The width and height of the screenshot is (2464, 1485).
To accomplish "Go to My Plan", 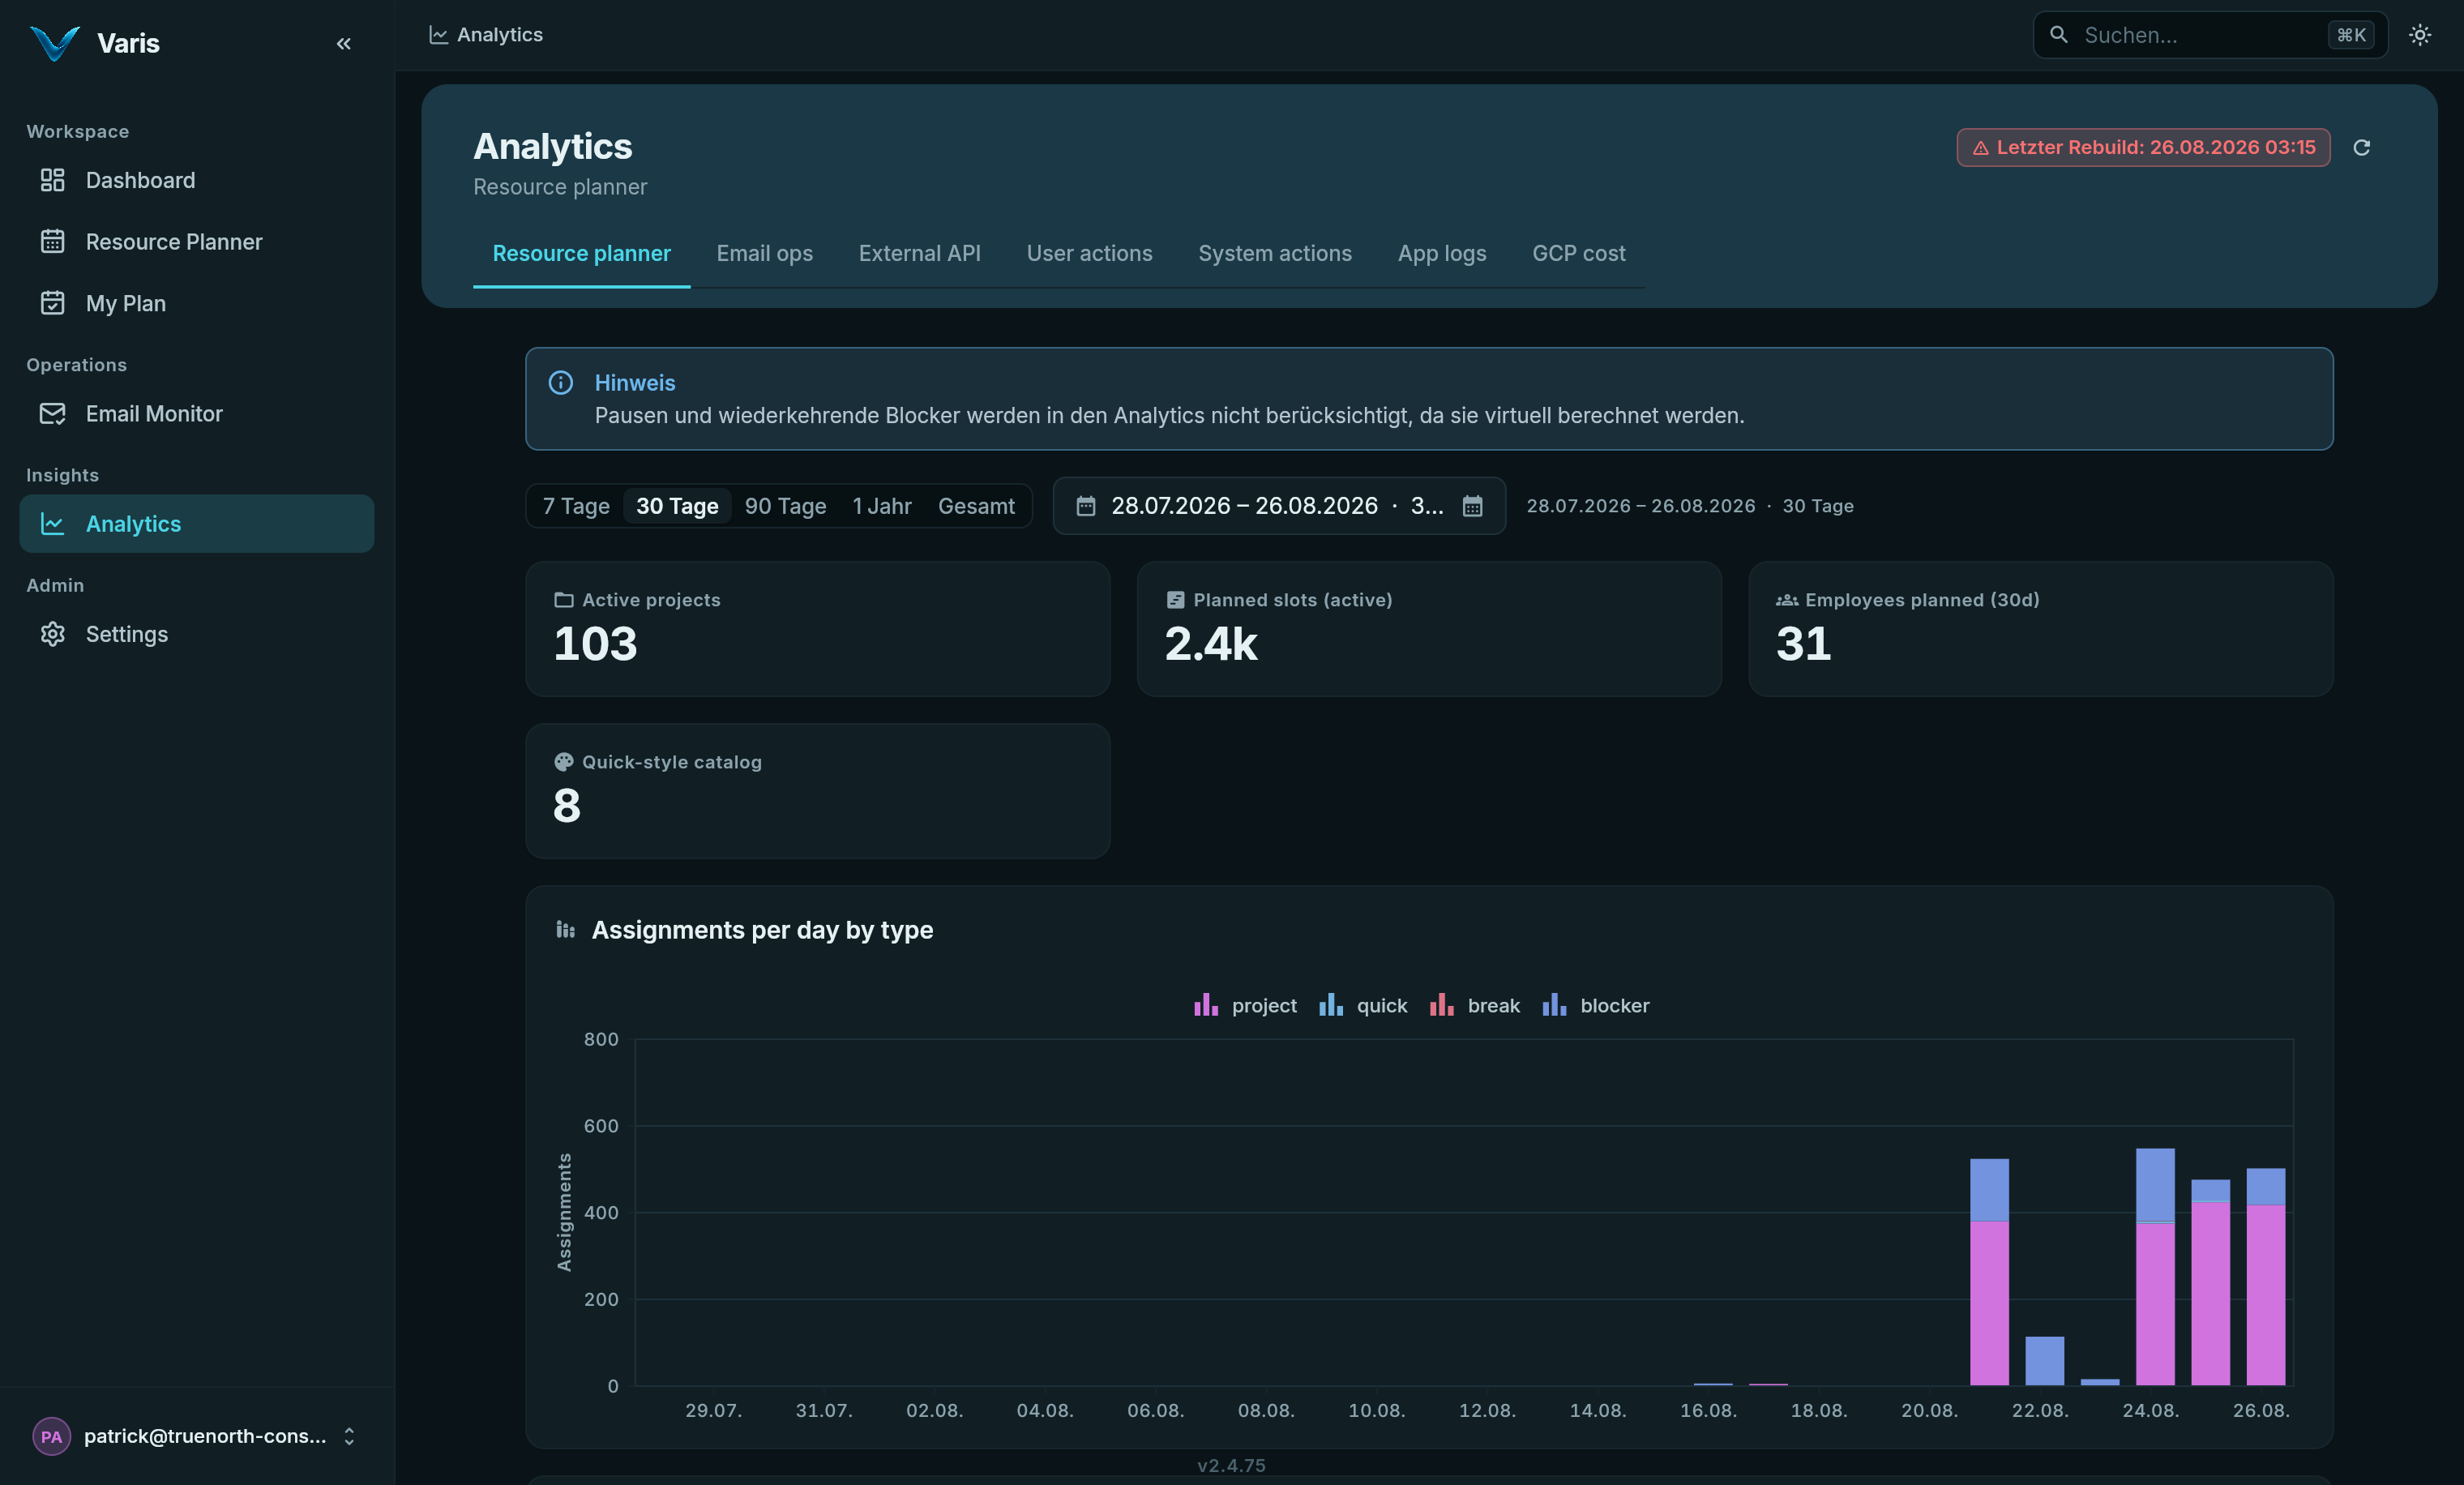I will (197, 303).
